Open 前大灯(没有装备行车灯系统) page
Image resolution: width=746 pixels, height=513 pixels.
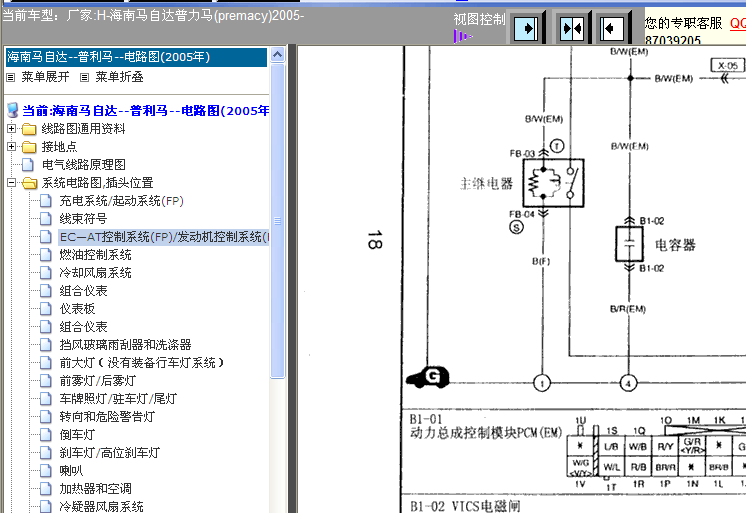point(141,363)
